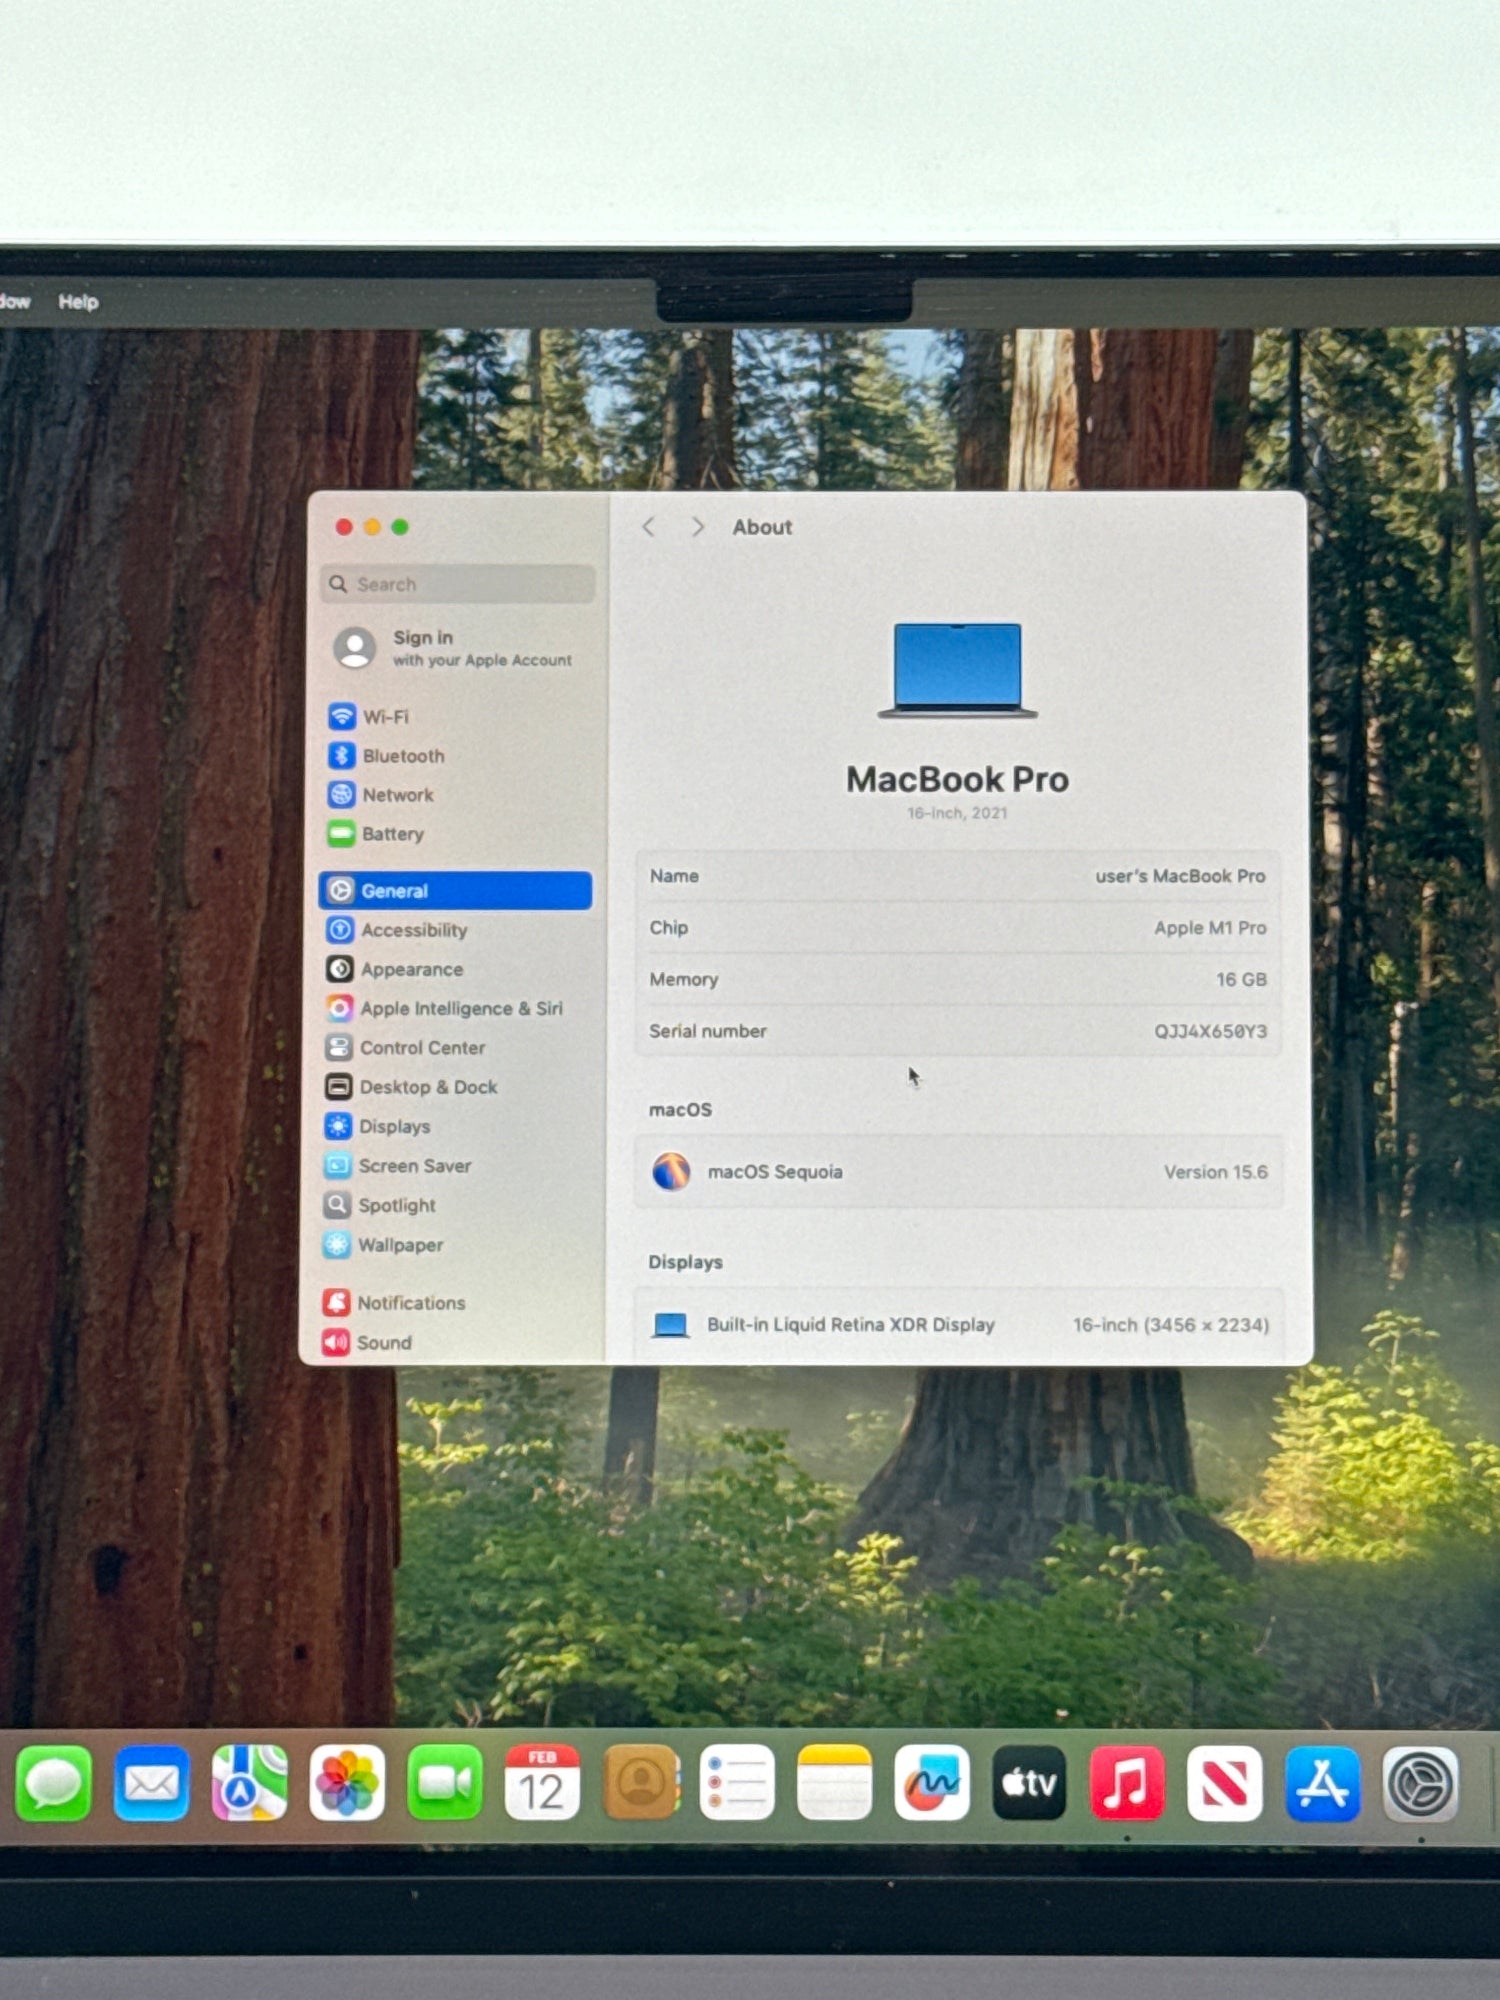Click the Search field in Settings

[x=460, y=584]
